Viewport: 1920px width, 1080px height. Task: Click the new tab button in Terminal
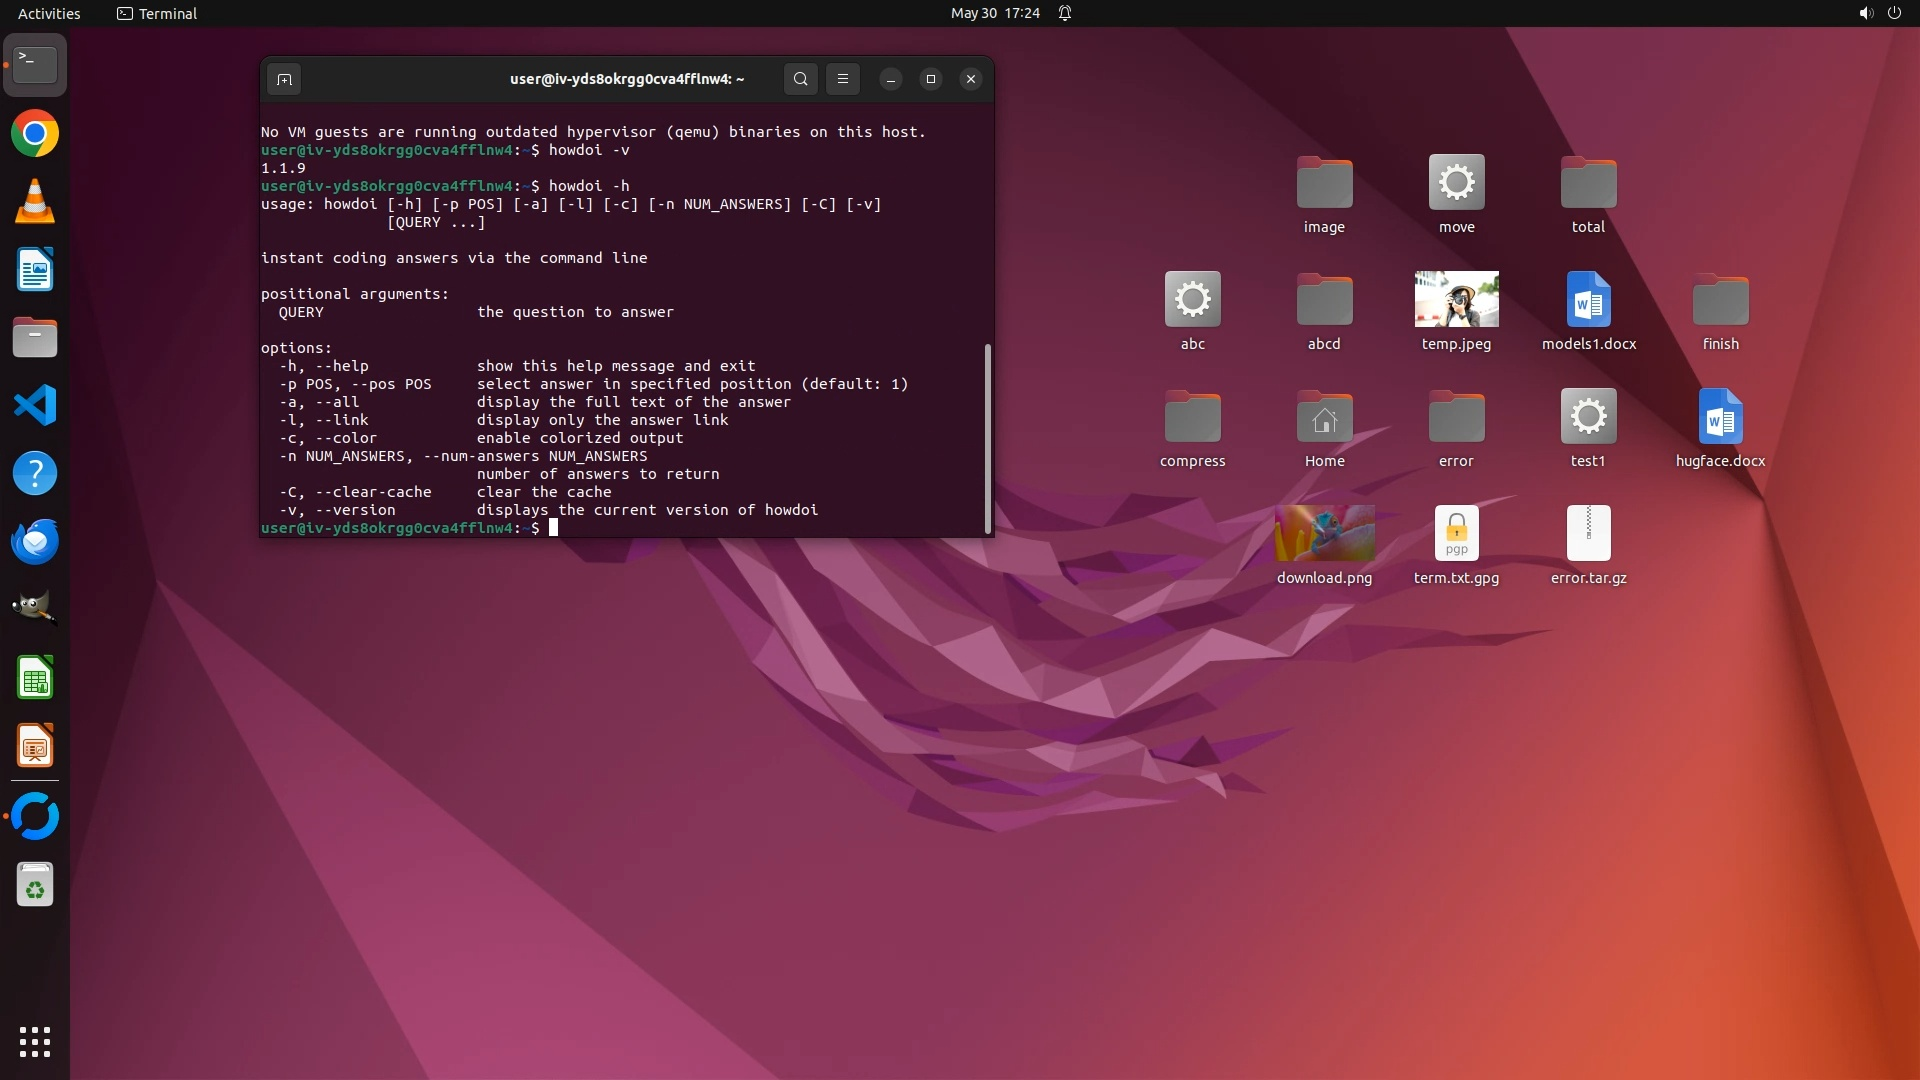click(x=284, y=79)
